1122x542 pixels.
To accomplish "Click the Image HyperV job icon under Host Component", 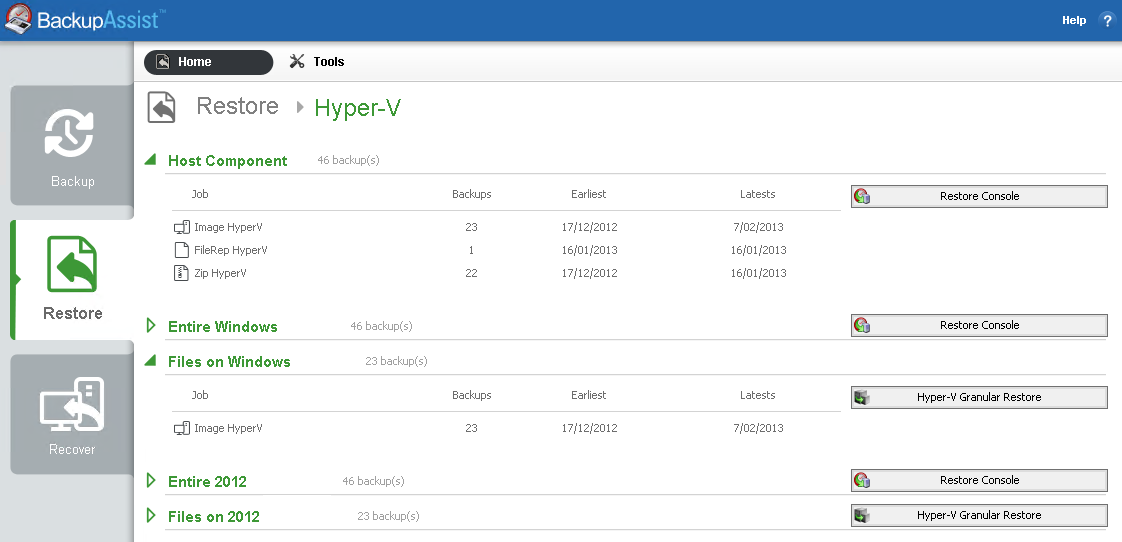I will (x=182, y=228).
